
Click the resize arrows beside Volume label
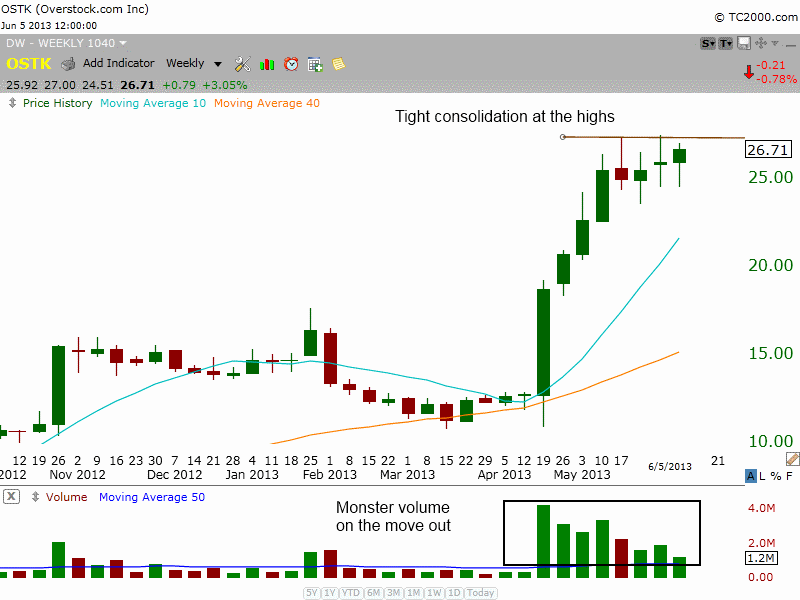pyautogui.click(x=35, y=496)
